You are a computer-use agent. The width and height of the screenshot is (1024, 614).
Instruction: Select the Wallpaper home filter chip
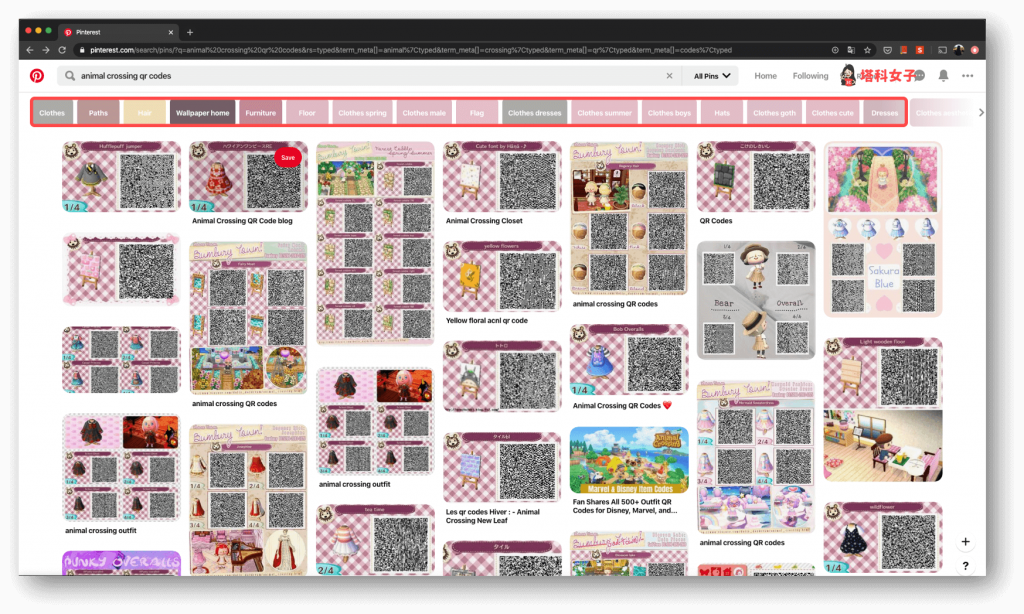point(202,113)
